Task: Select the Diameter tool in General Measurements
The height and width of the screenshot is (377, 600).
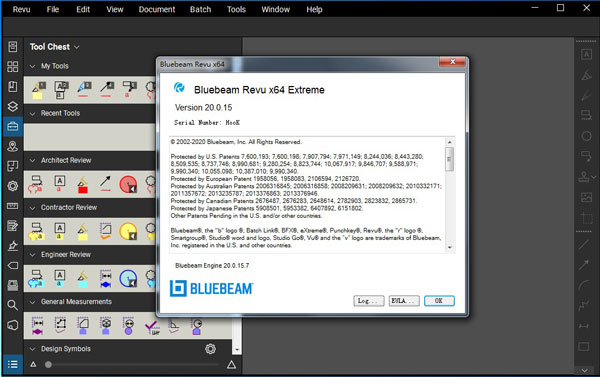Action: tap(129, 326)
